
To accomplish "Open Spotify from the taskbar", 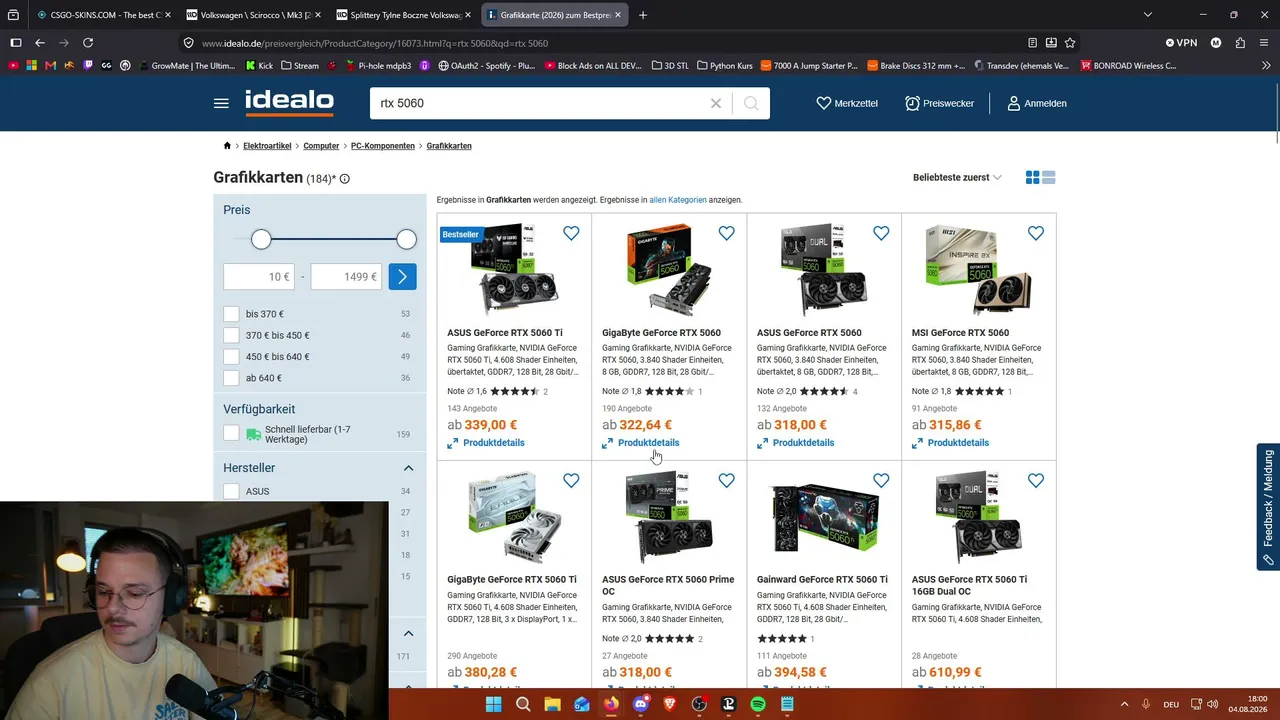I will 758,704.
